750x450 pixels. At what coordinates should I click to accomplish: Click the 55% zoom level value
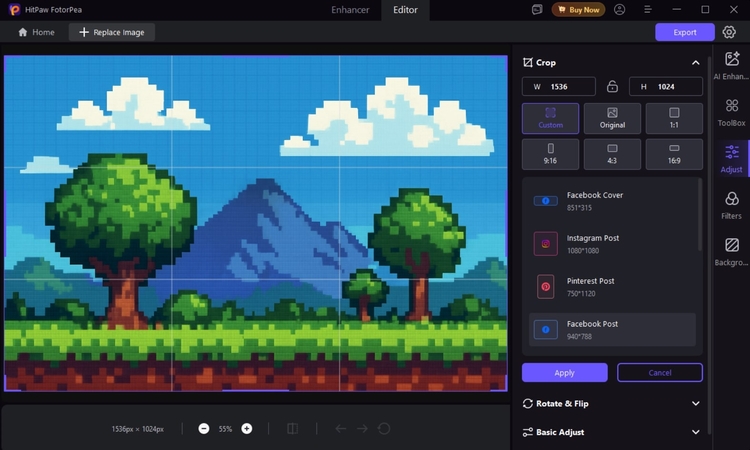pyautogui.click(x=225, y=429)
